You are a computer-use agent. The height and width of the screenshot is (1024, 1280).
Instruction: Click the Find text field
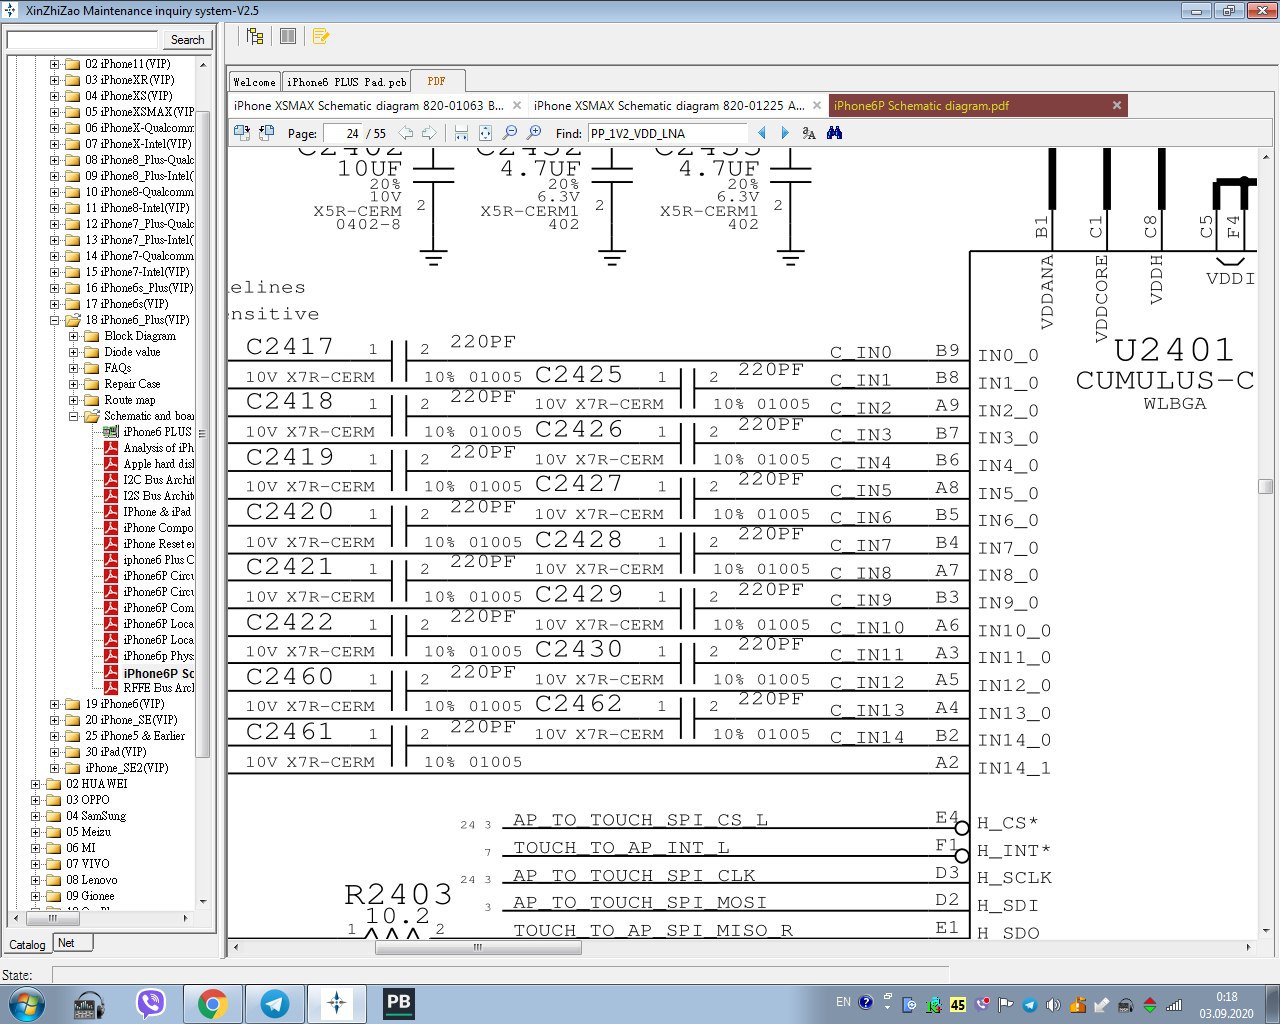tap(667, 133)
